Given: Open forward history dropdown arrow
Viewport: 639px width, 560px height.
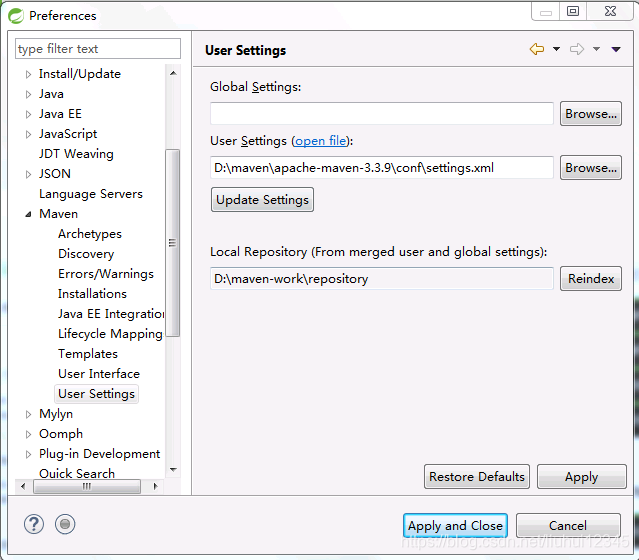Looking at the screenshot, I should 596,49.
